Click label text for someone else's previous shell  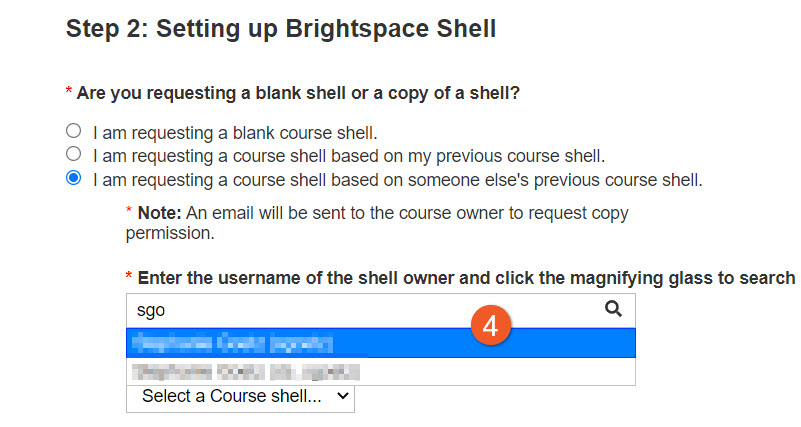coord(397,180)
